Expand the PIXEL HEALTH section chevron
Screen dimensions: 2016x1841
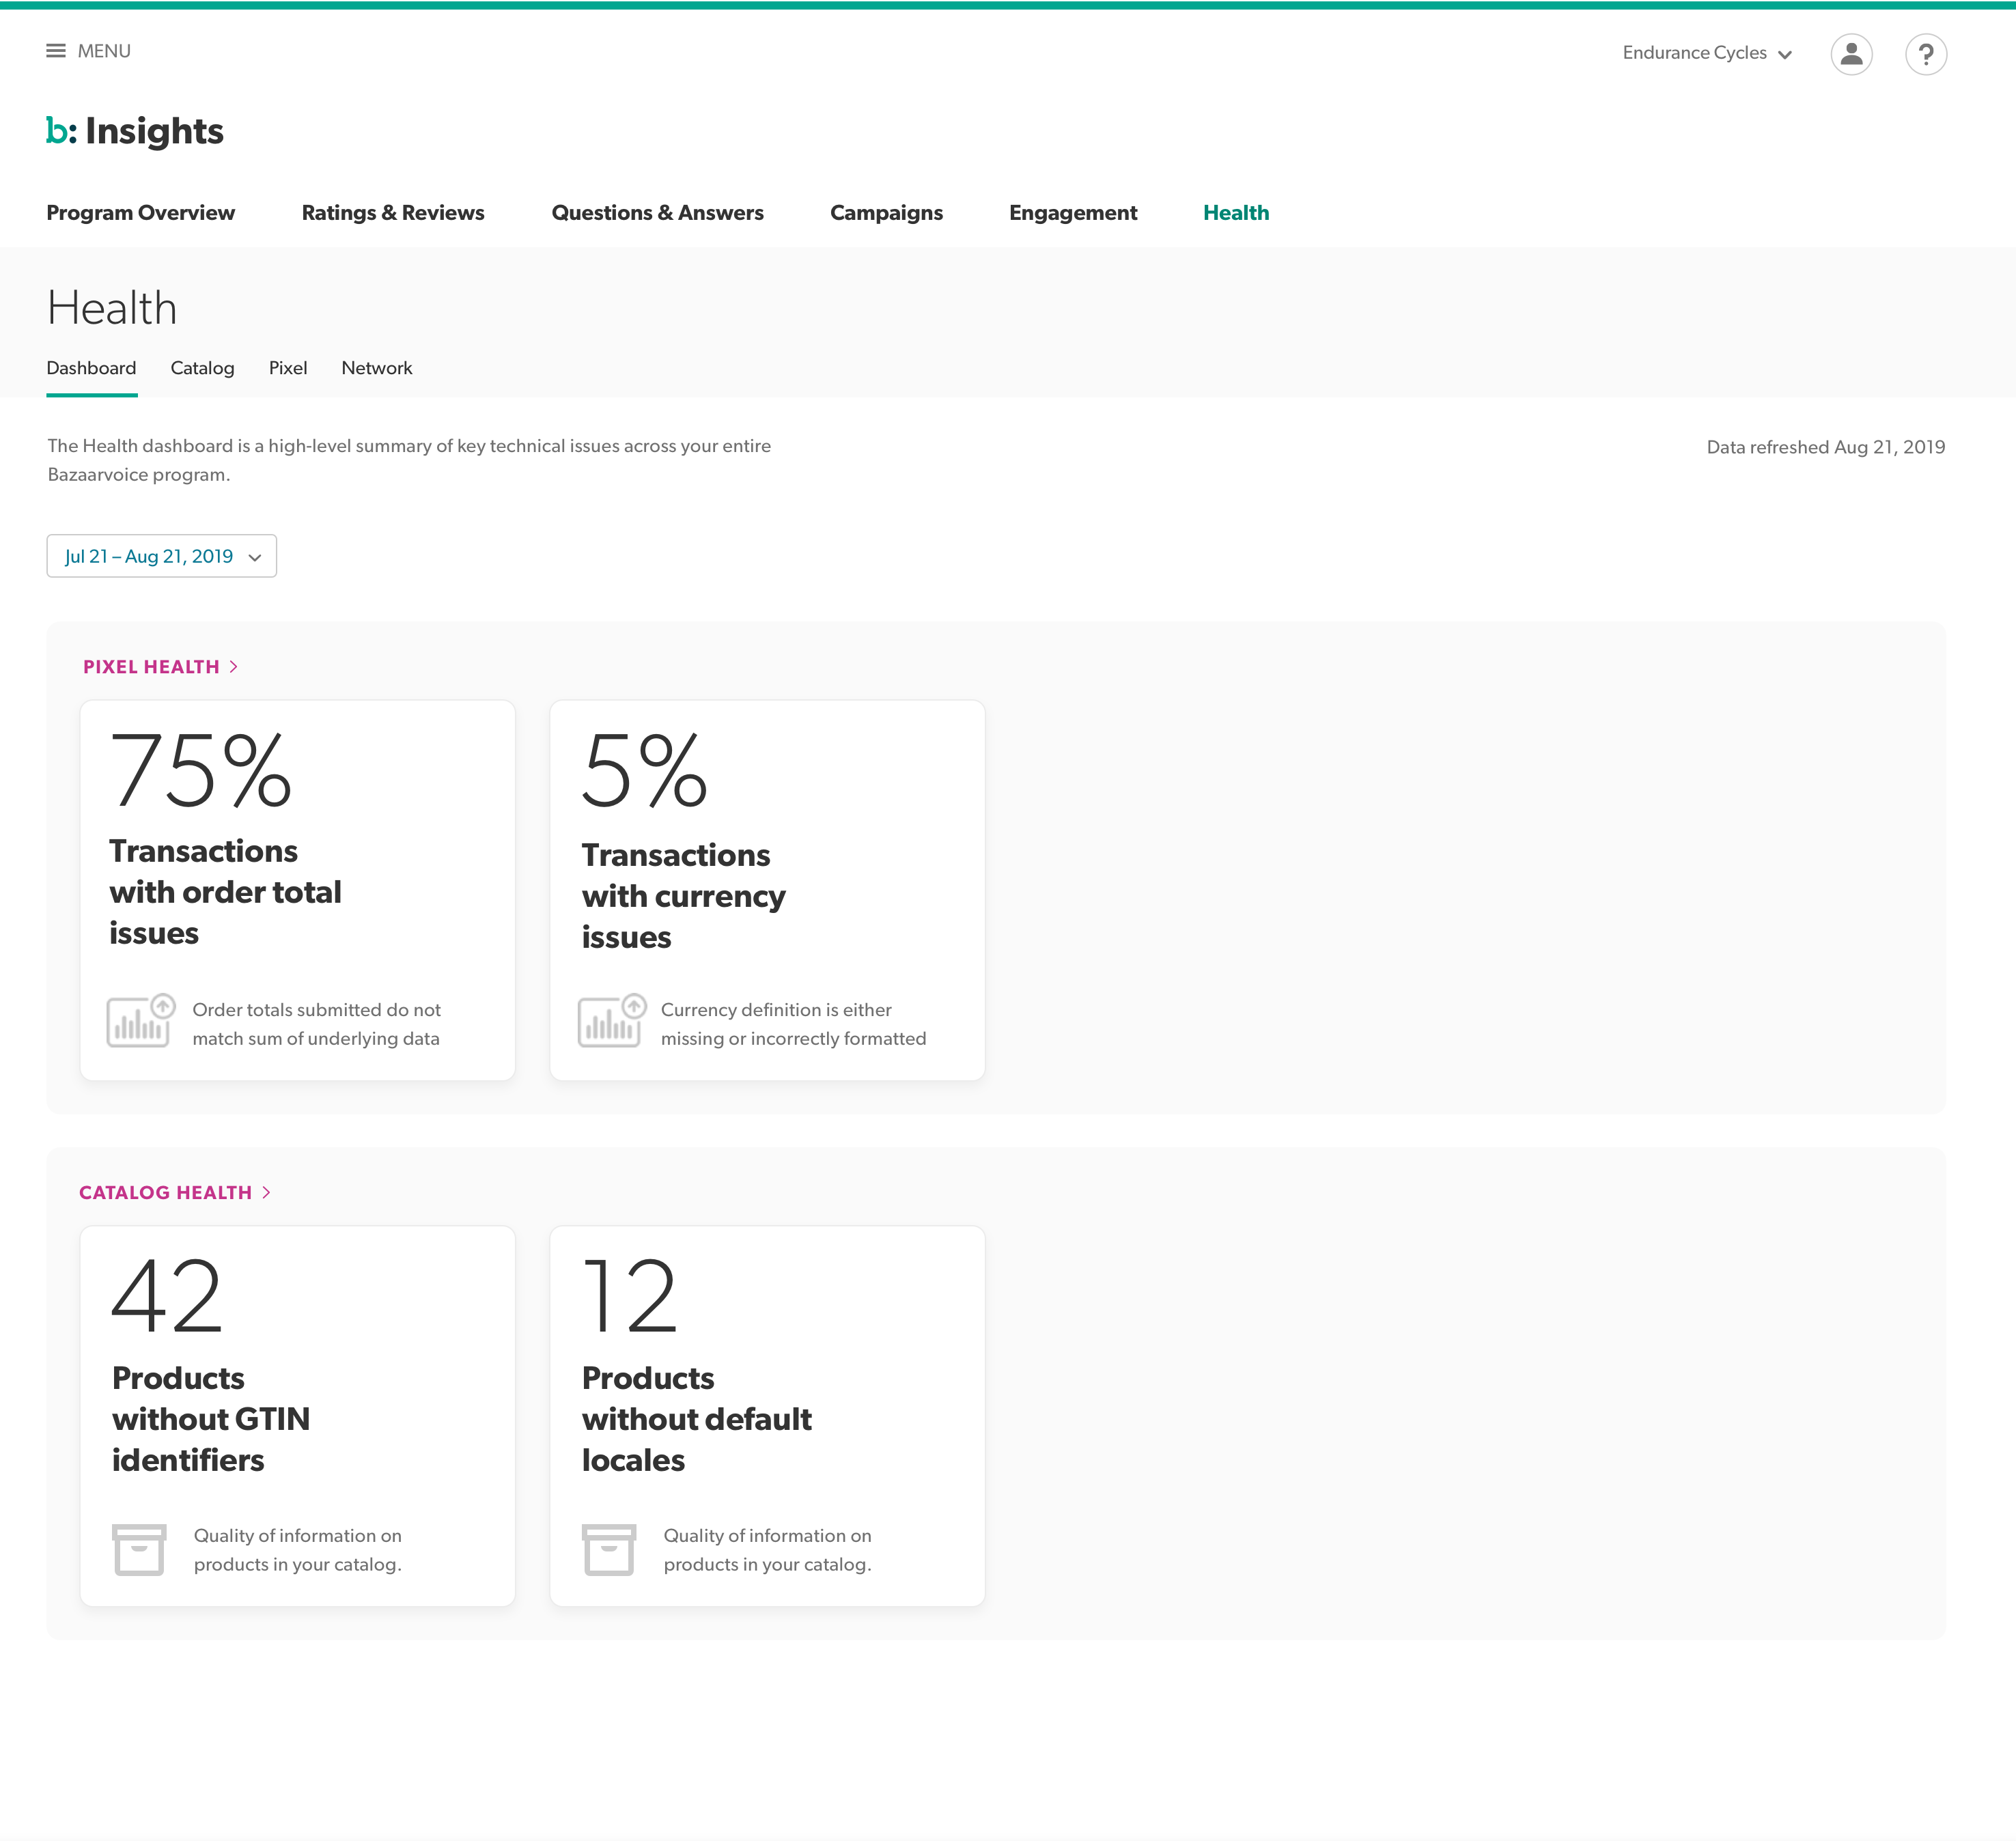click(234, 667)
